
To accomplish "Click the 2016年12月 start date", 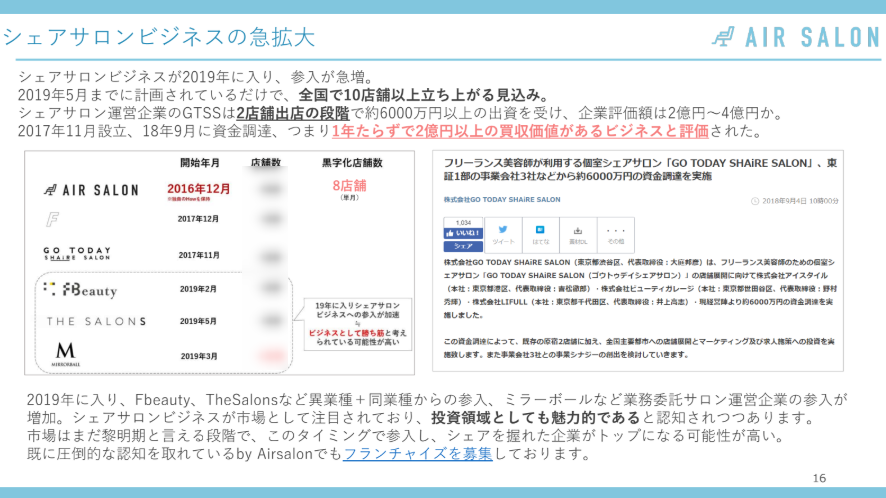I will [x=198, y=189].
